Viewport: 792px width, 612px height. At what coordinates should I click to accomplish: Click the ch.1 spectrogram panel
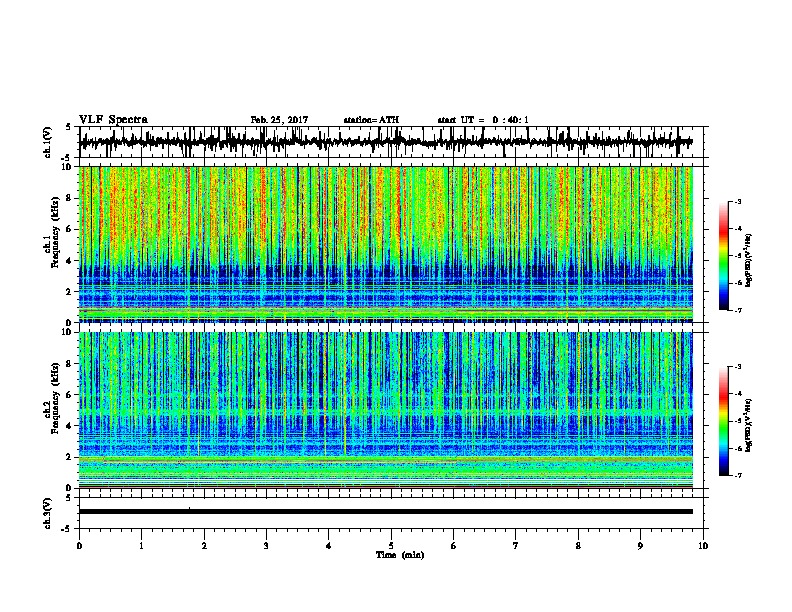[385, 244]
